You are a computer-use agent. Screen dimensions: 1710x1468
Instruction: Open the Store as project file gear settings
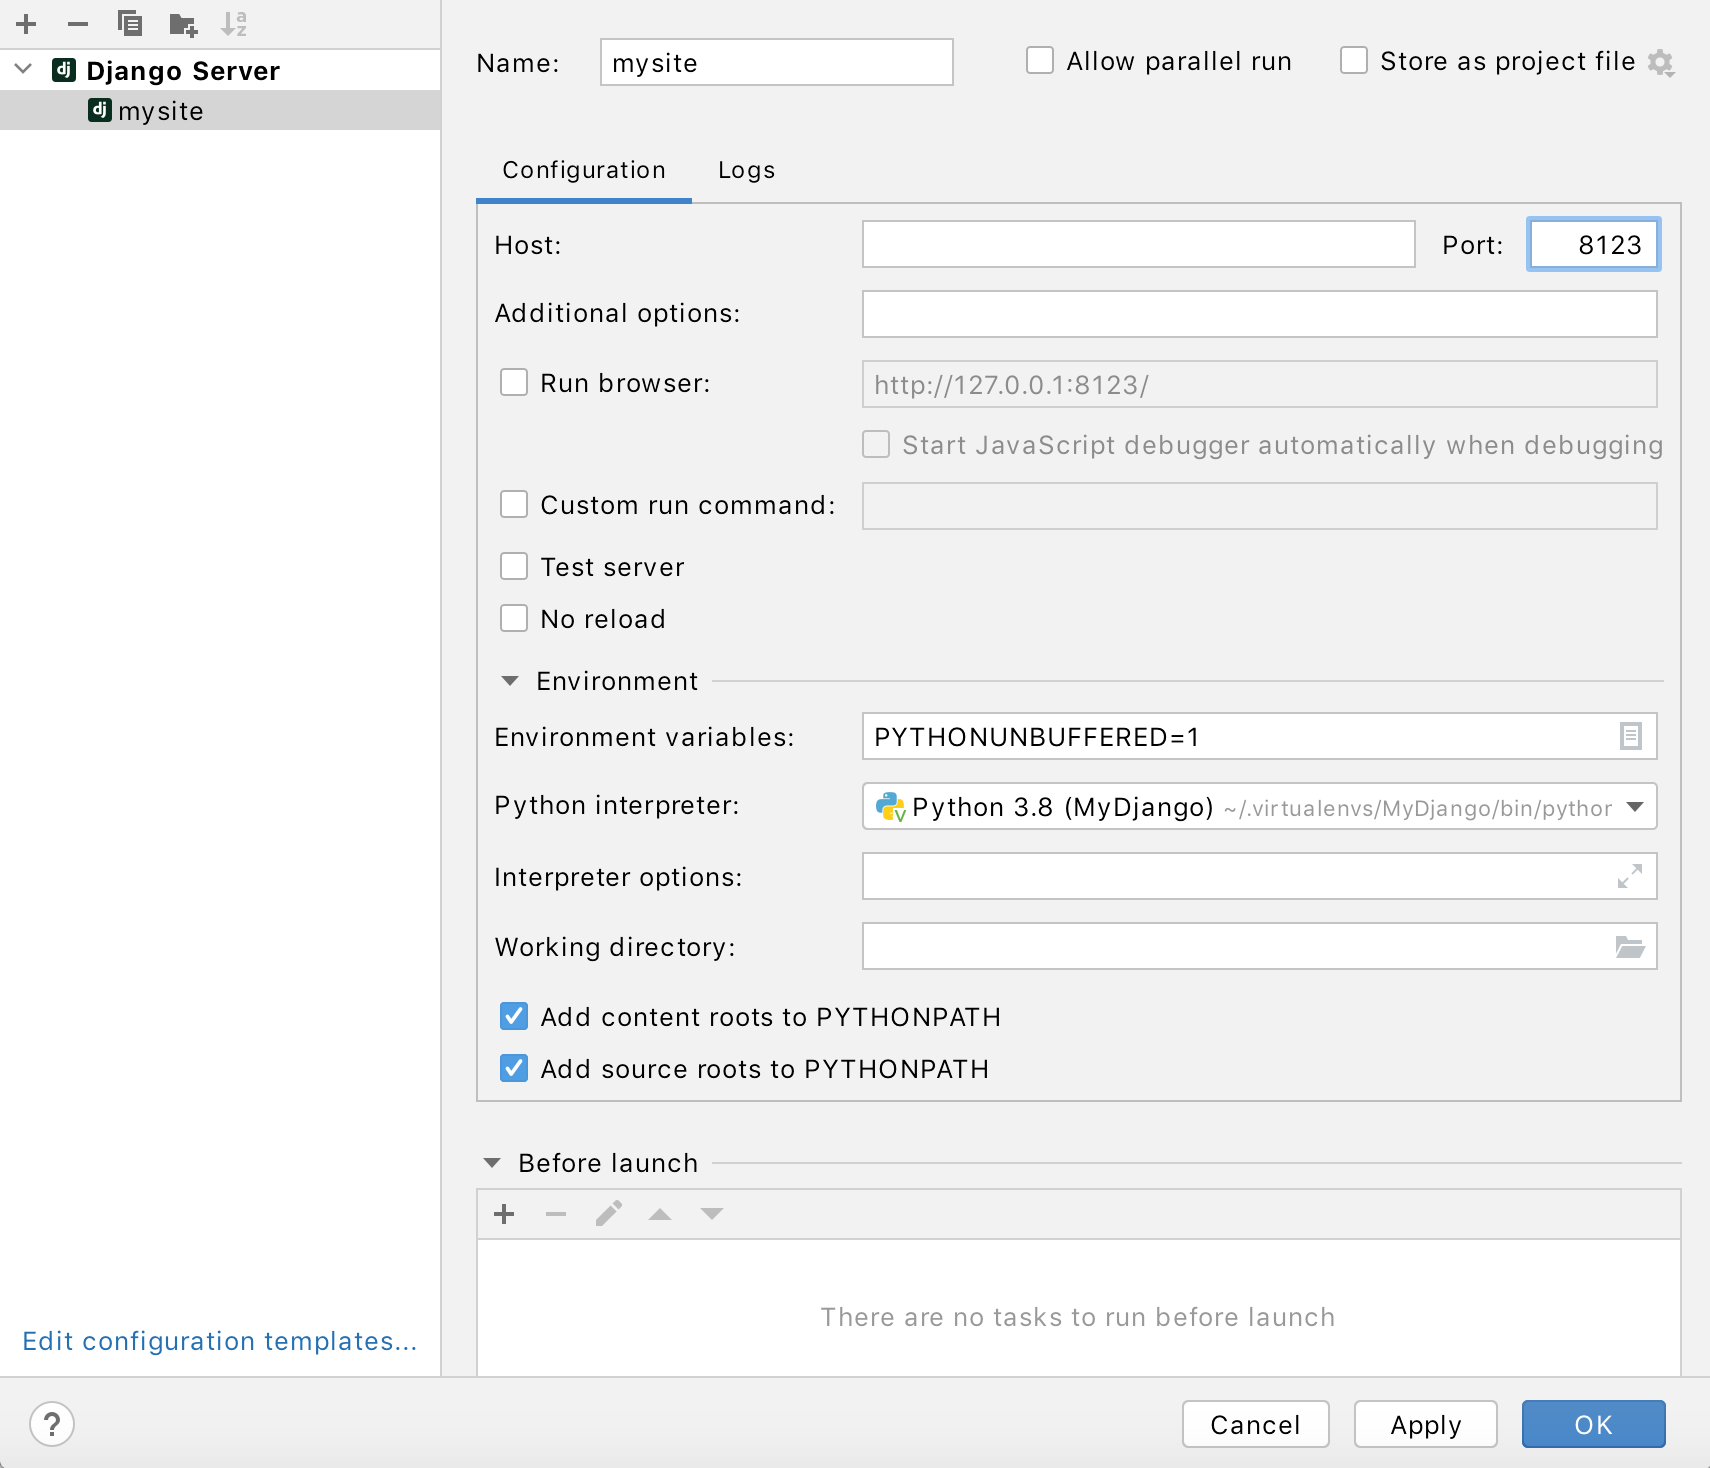coord(1662,61)
